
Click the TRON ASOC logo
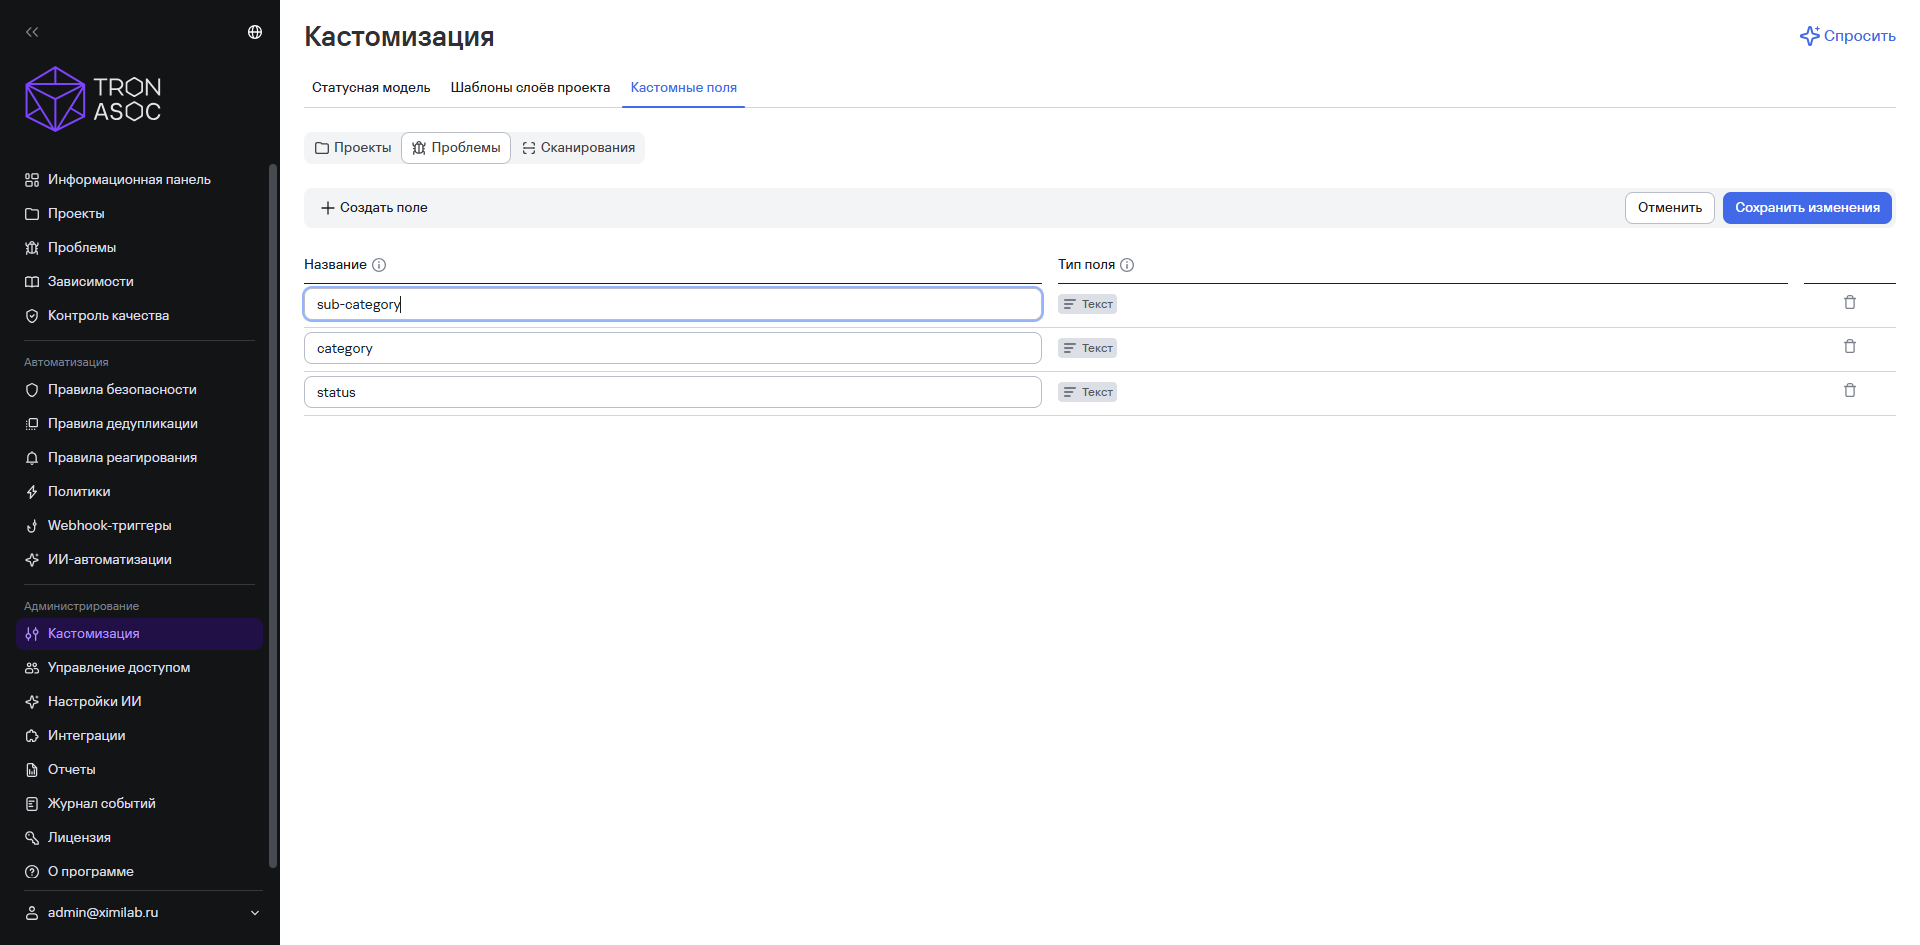(93, 99)
